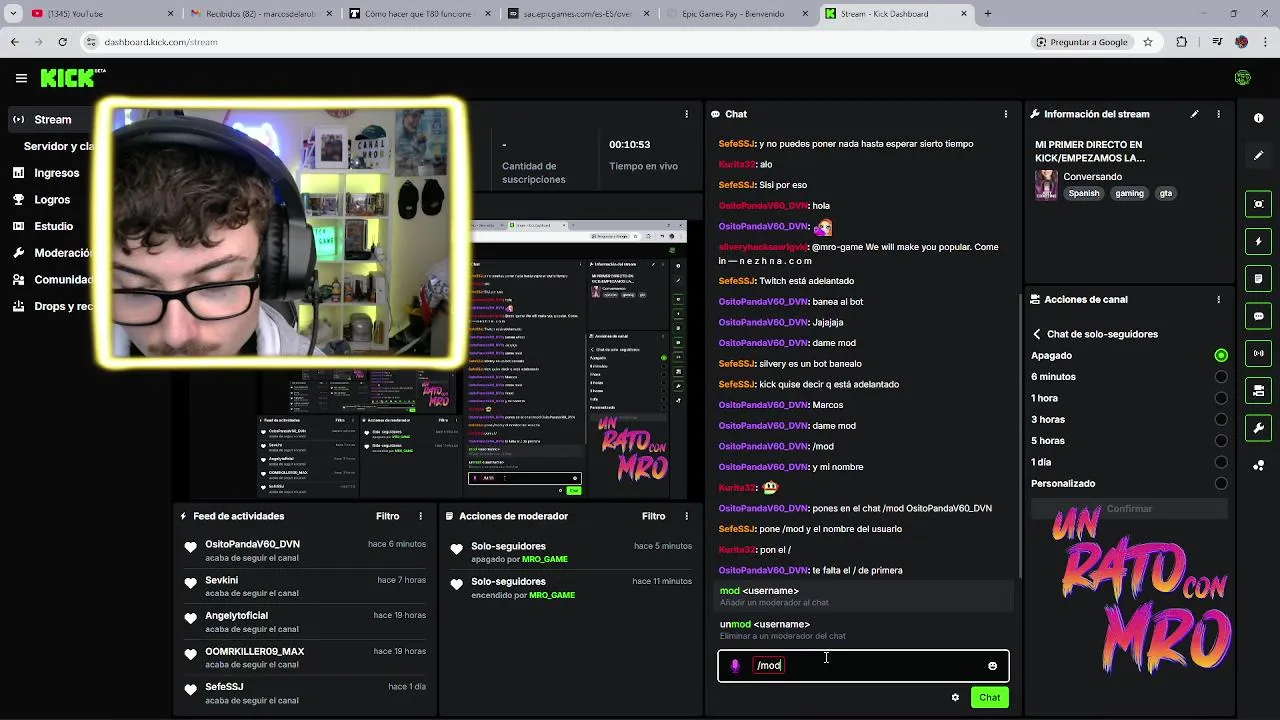
Task: Open the emoji picker in chat input
Action: (992, 666)
